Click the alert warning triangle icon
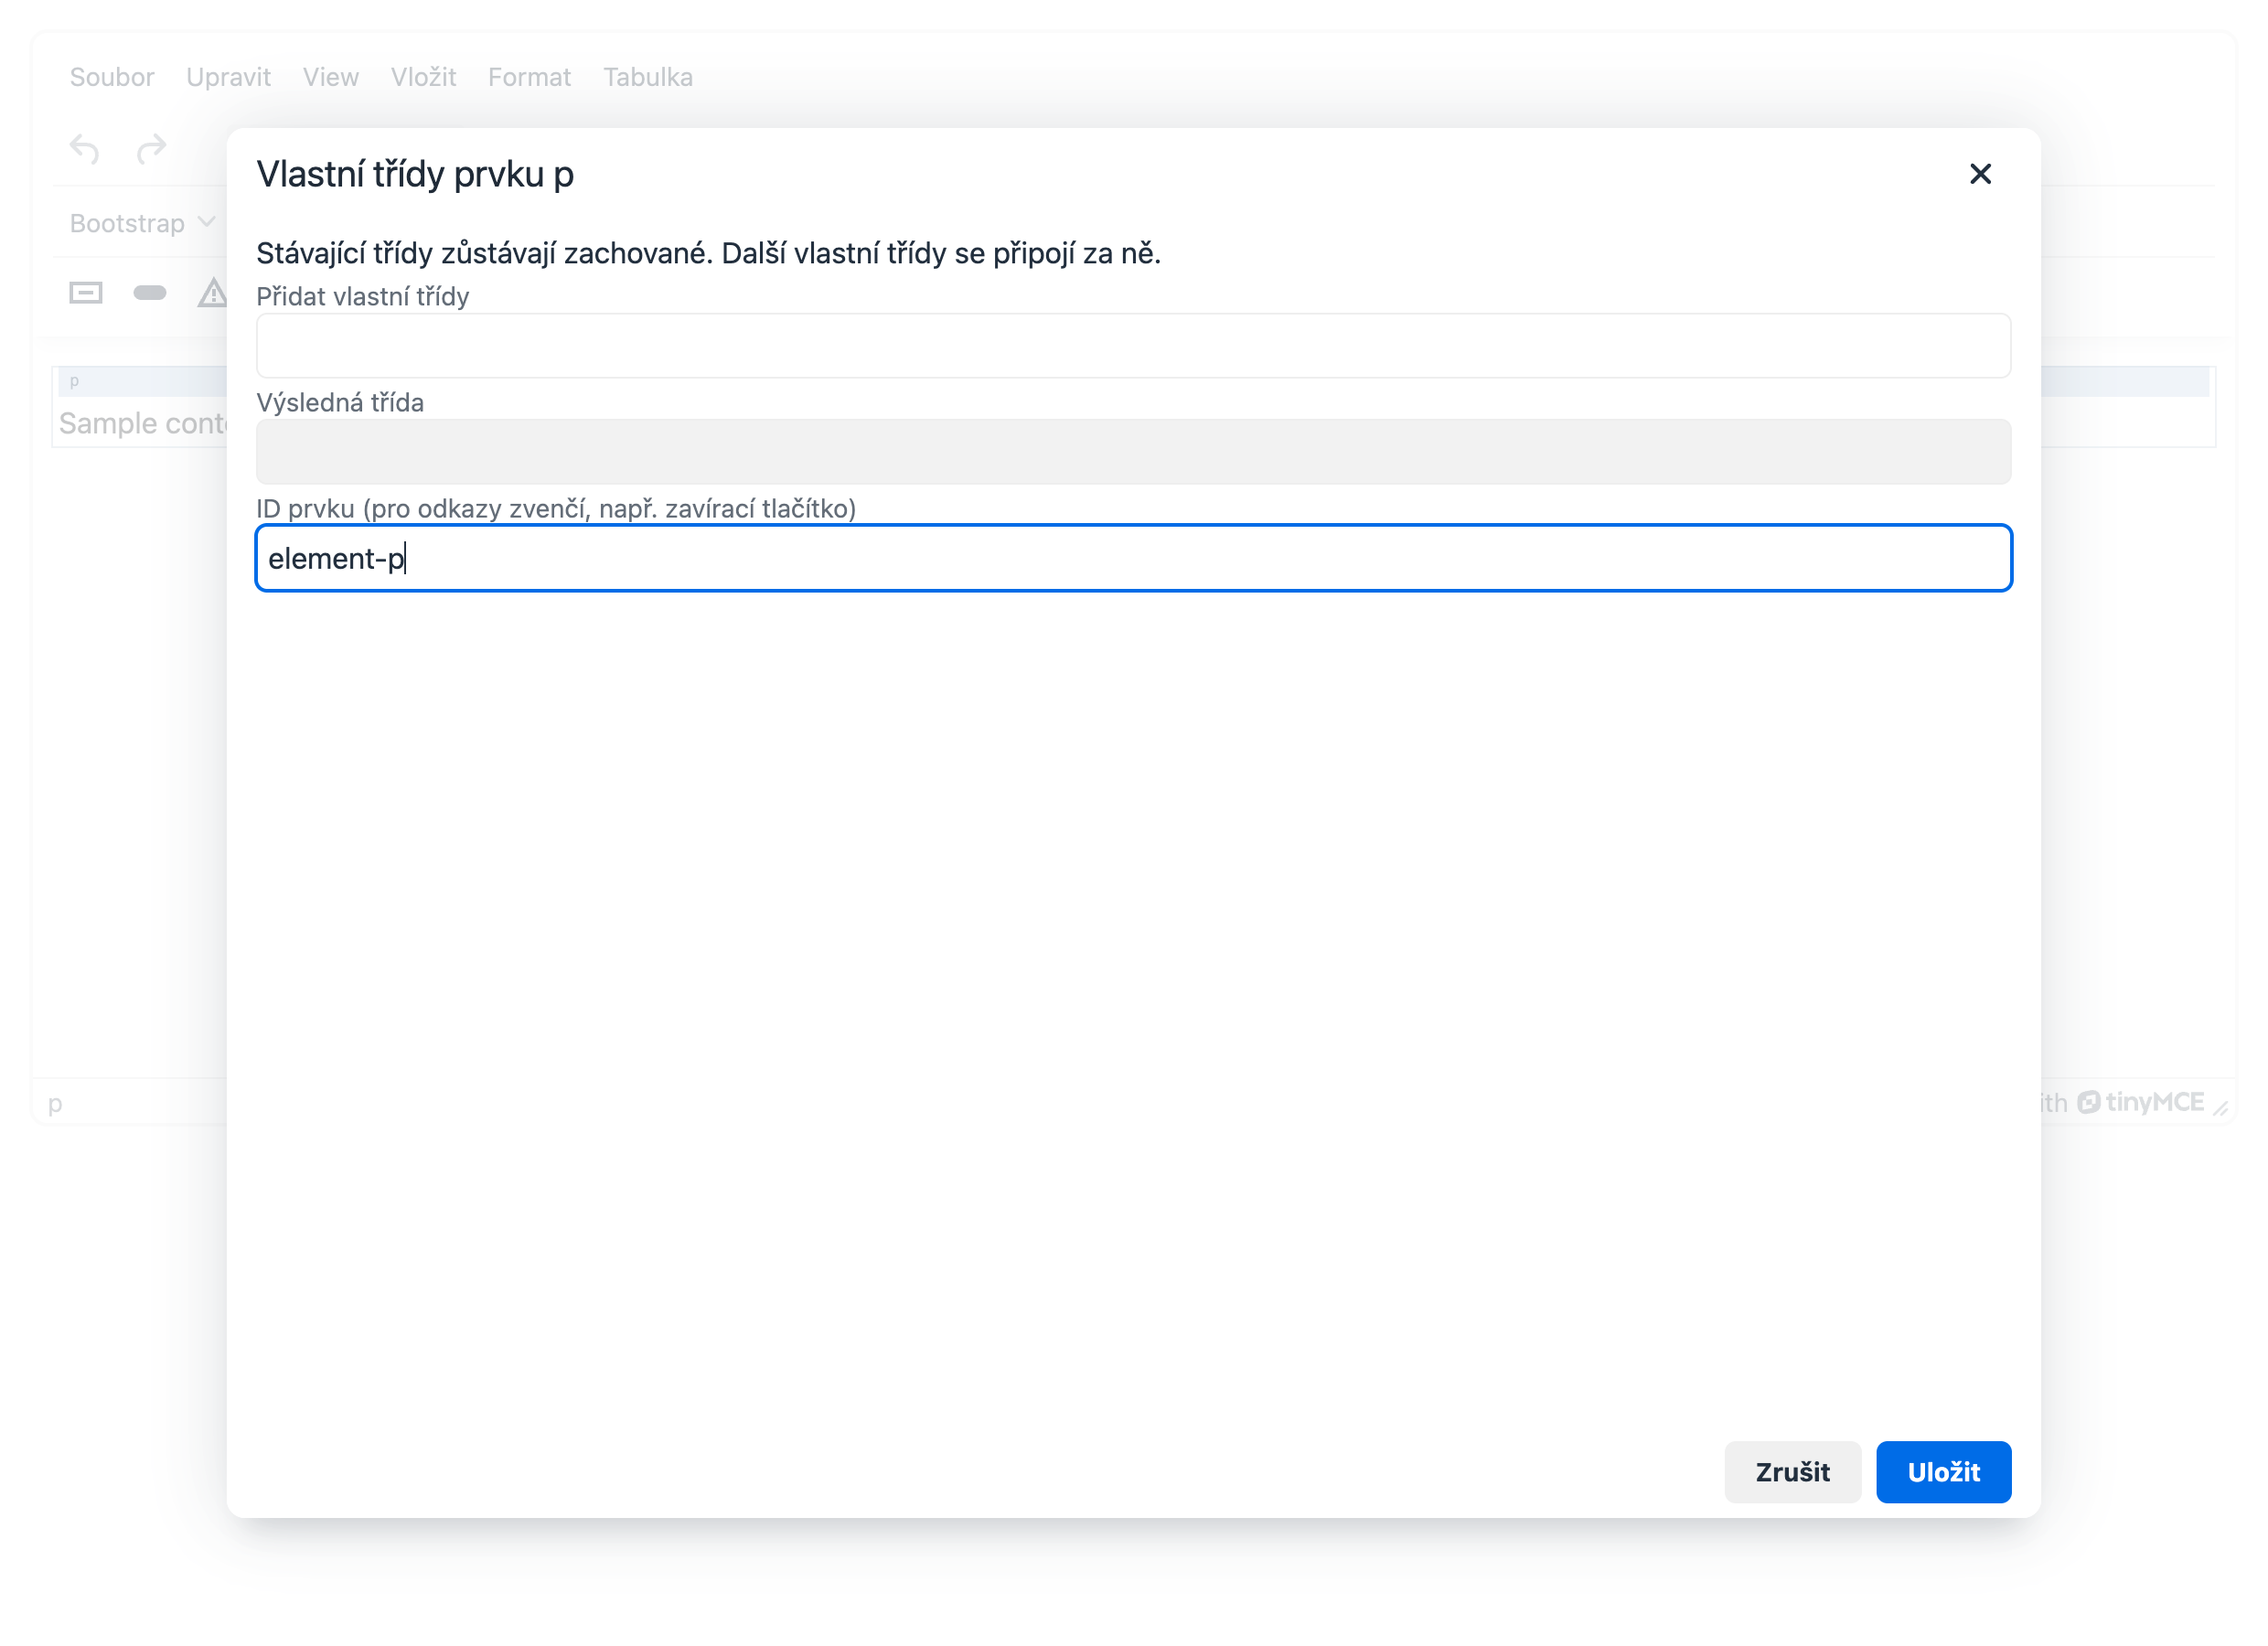 point(212,293)
